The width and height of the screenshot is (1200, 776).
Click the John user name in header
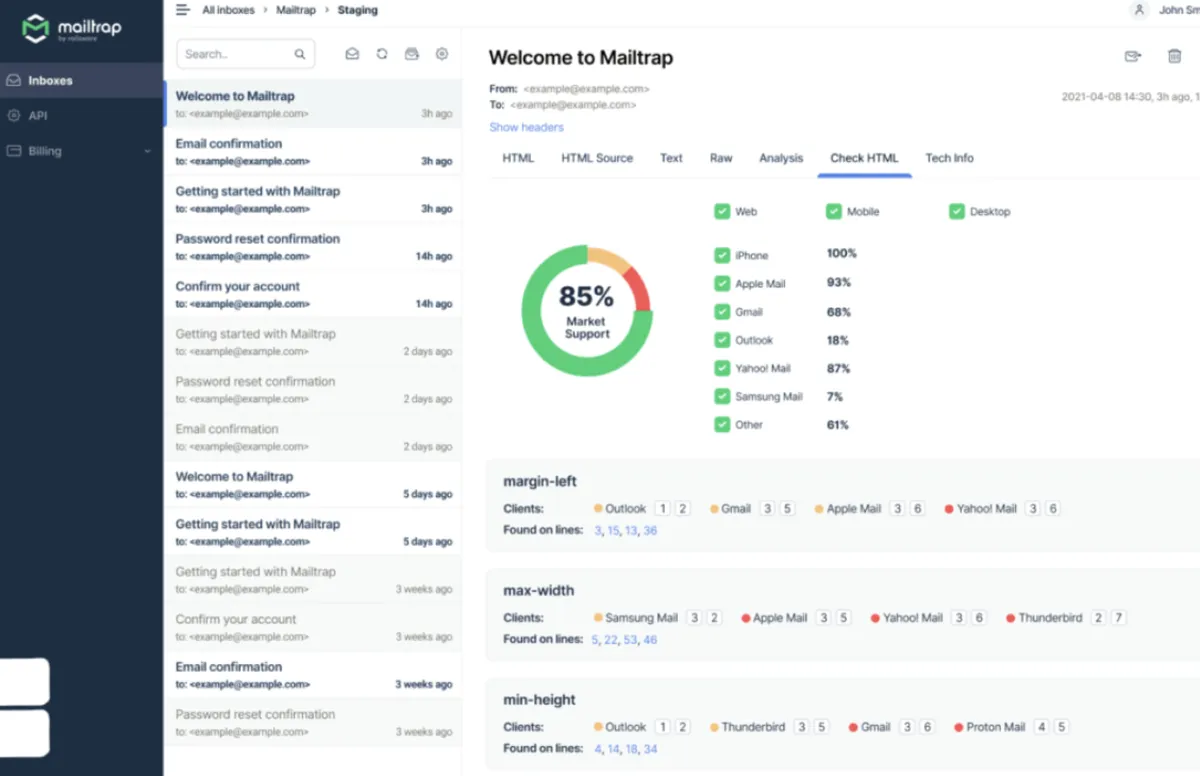click(1179, 10)
